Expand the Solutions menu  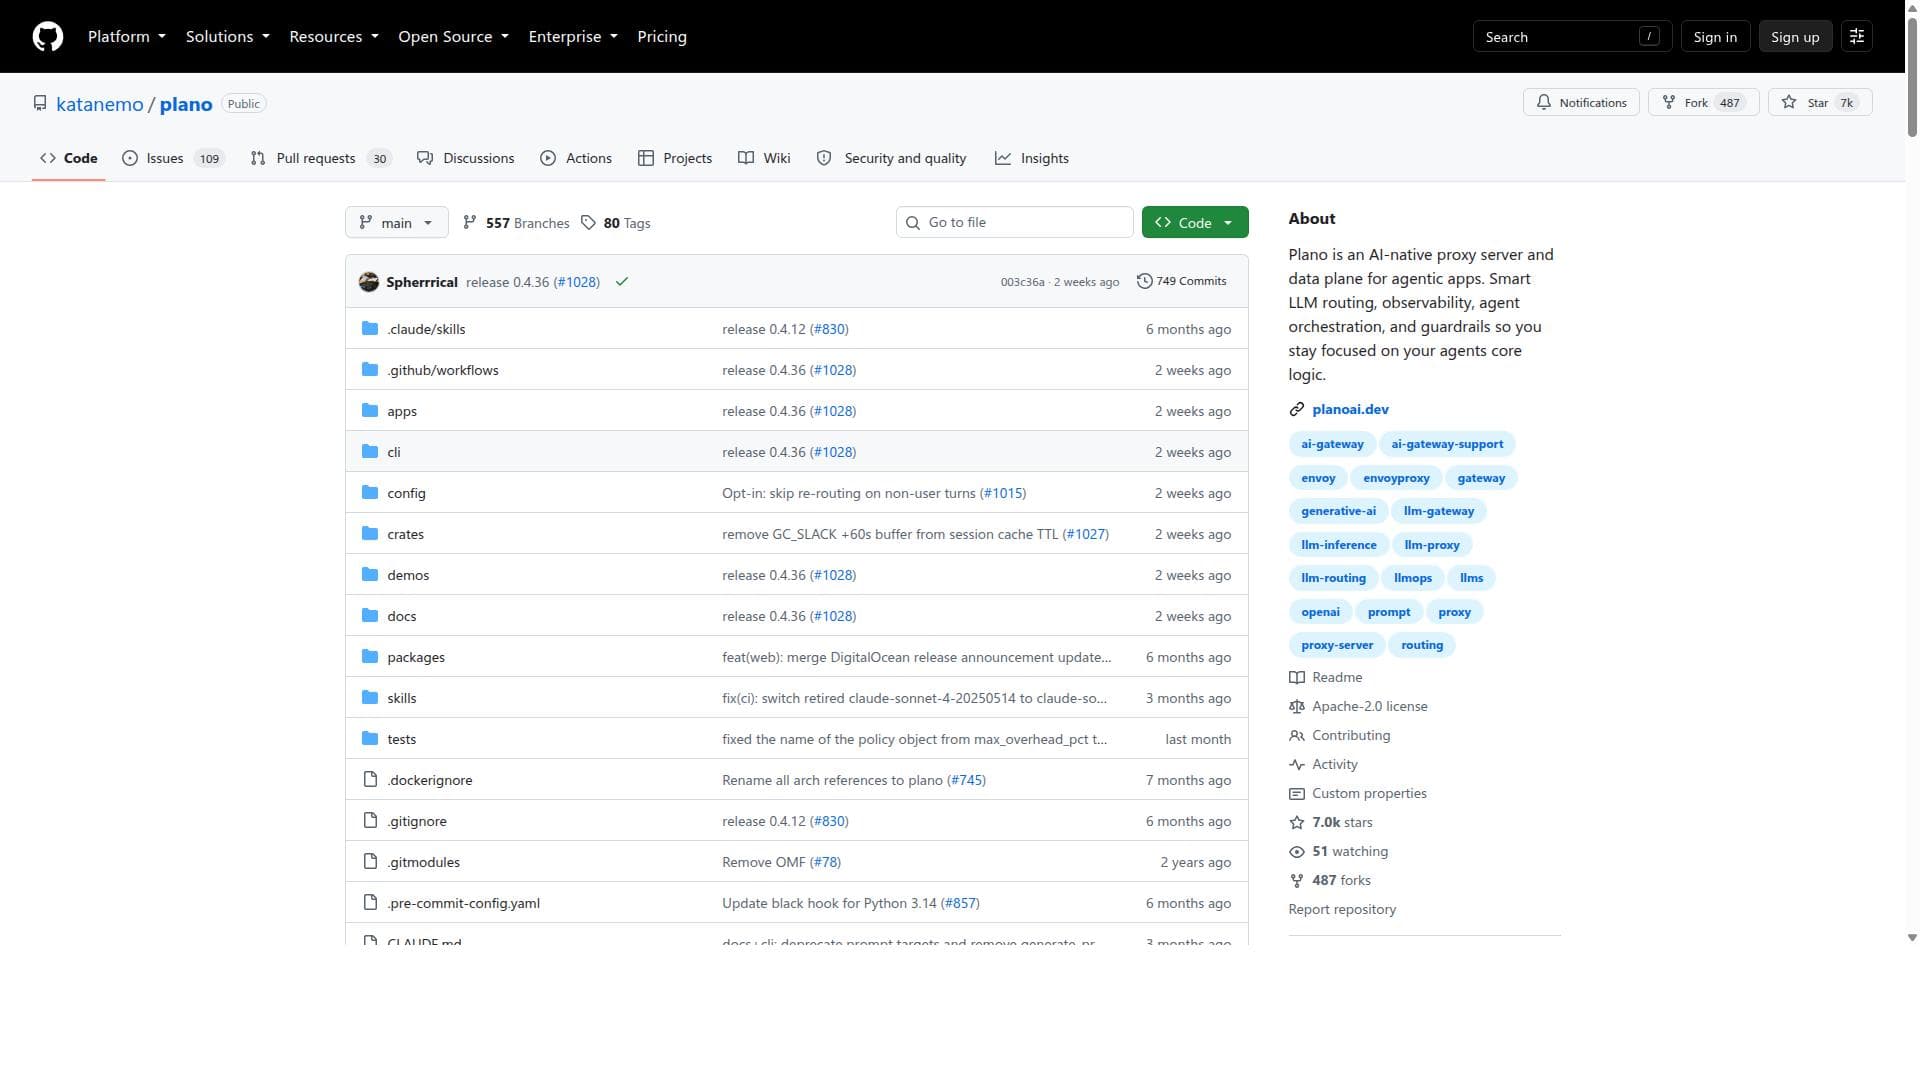pos(228,37)
